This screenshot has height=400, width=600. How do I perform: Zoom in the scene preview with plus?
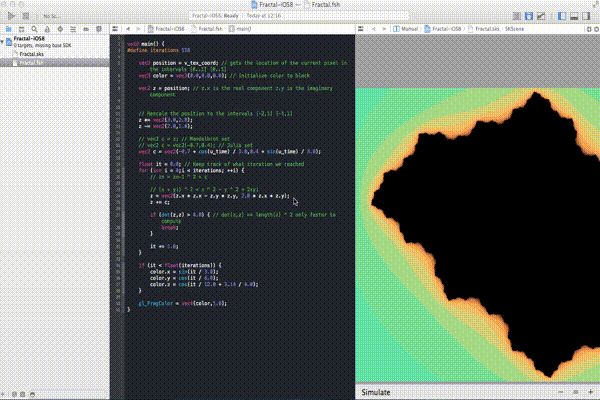[590, 392]
